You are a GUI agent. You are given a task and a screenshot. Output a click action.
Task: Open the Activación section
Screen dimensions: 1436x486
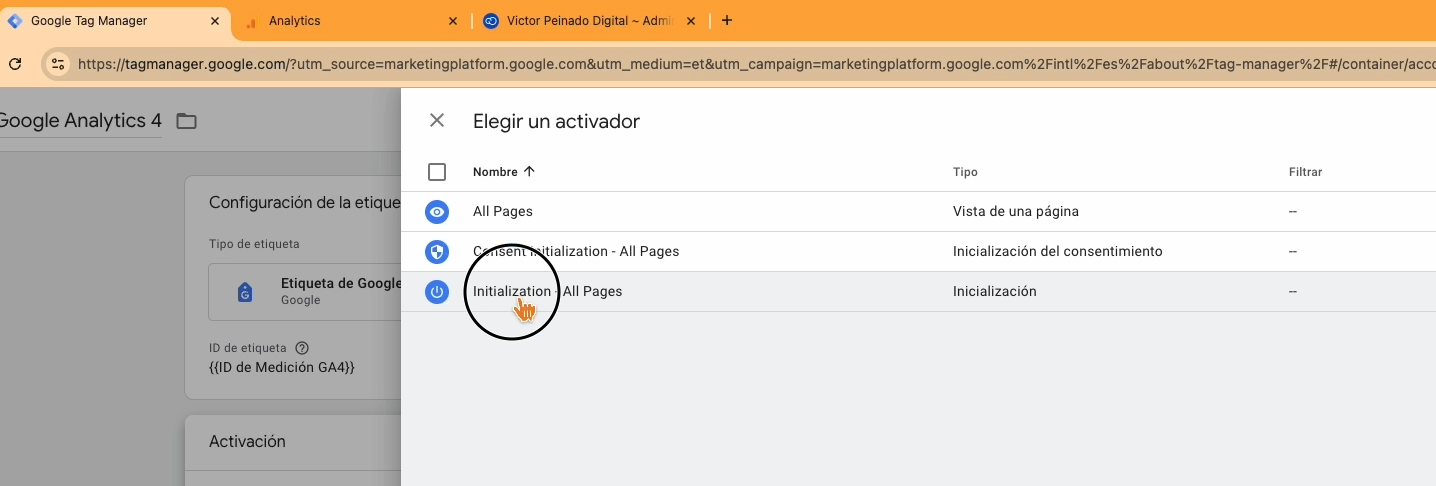247,441
